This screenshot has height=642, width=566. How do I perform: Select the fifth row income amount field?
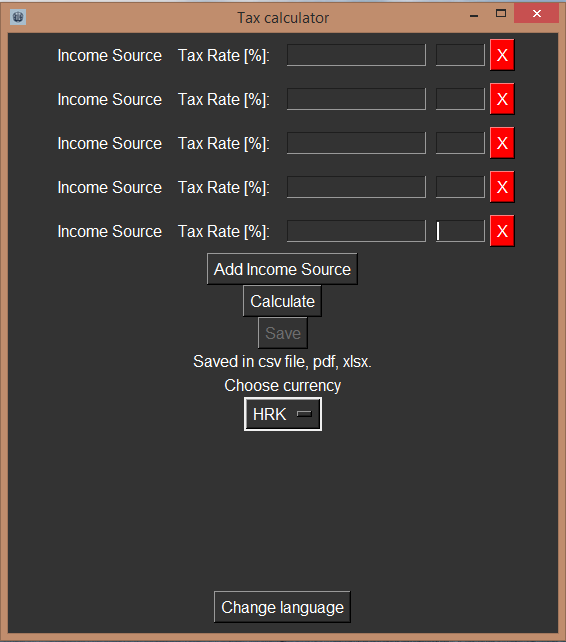(356, 231)
